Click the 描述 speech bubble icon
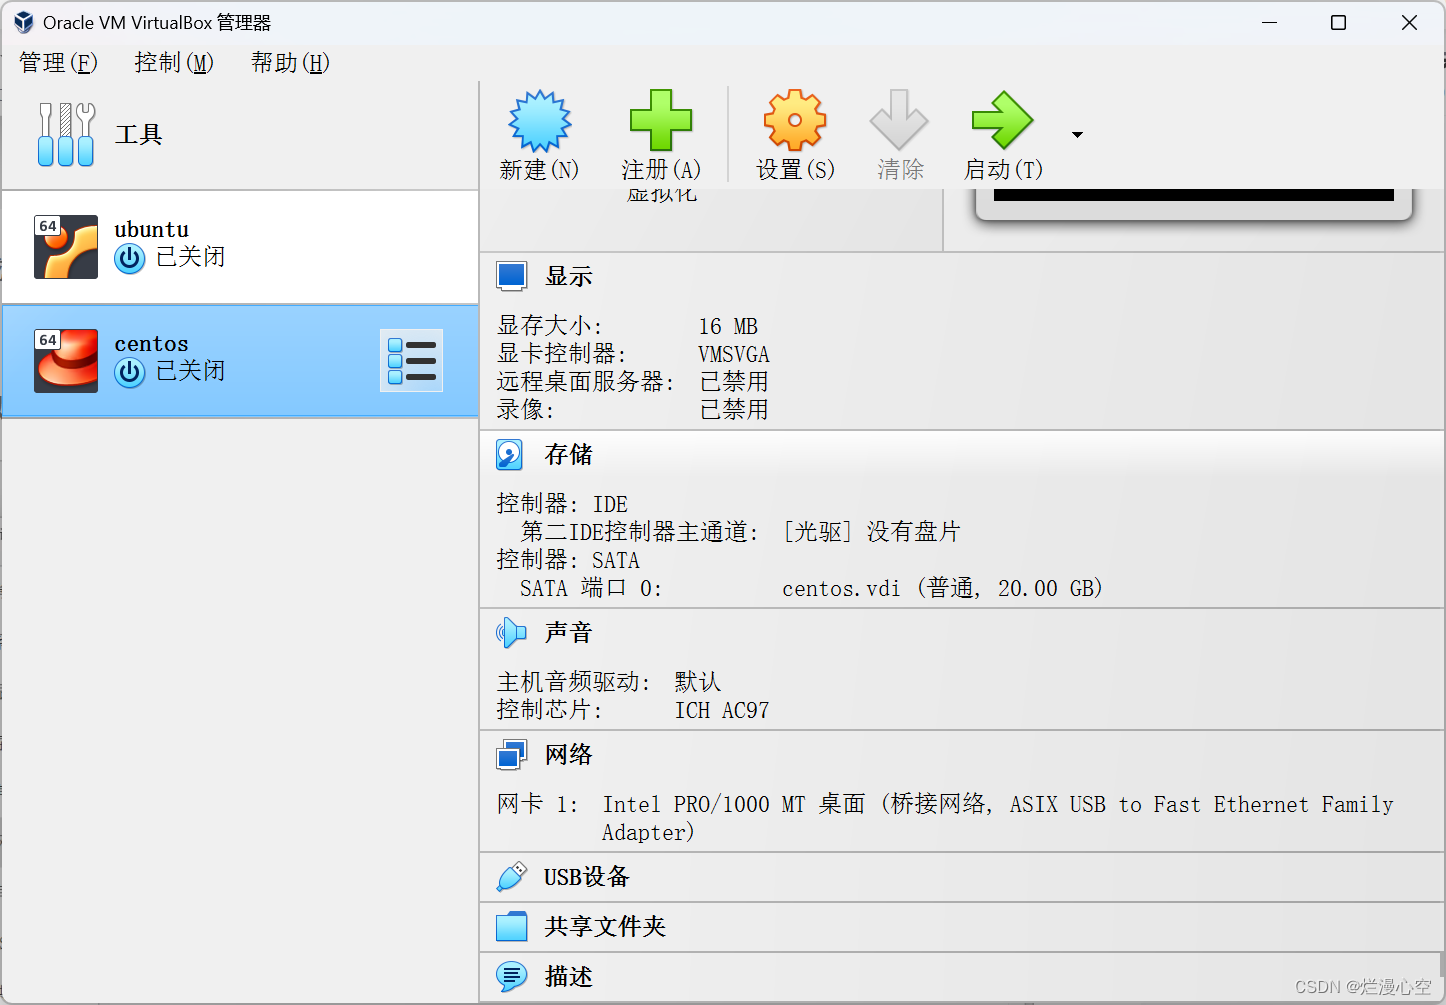Image resolution: width=1446 pixels, height=1005 pixels. click(511, 976)
